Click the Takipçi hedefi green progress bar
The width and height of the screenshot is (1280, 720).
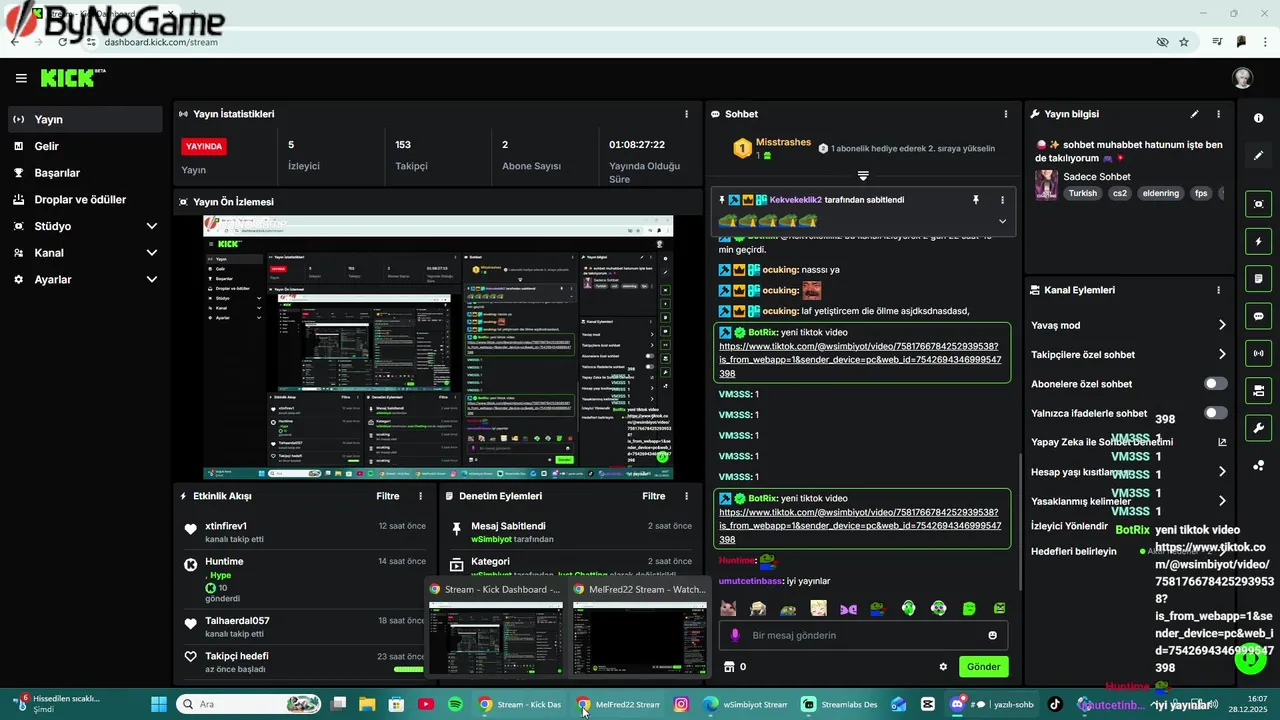(x=408, y=669)
